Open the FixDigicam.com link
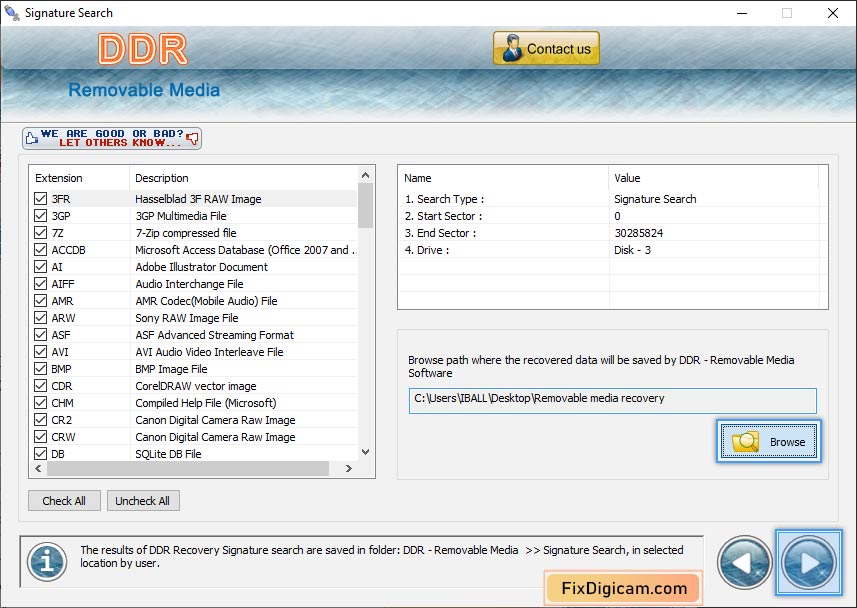Image resolution: width=857 pixels, height=608 pixels. tap(624, 588)
